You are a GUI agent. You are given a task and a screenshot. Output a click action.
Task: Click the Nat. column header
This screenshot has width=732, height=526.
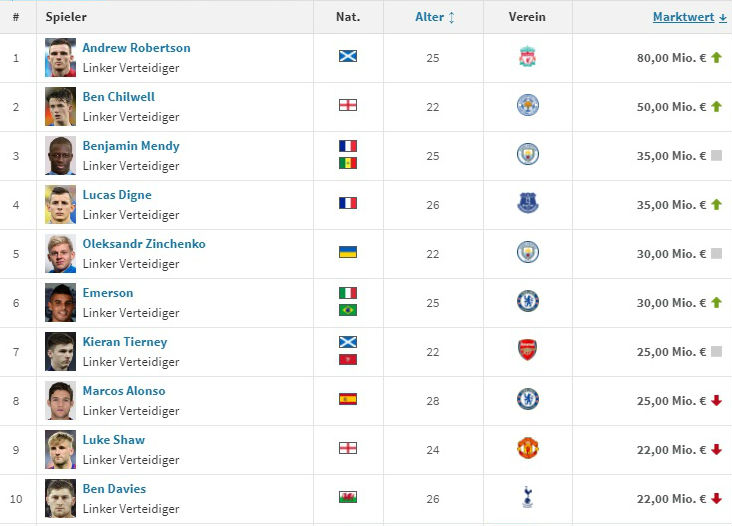(348, 17)
